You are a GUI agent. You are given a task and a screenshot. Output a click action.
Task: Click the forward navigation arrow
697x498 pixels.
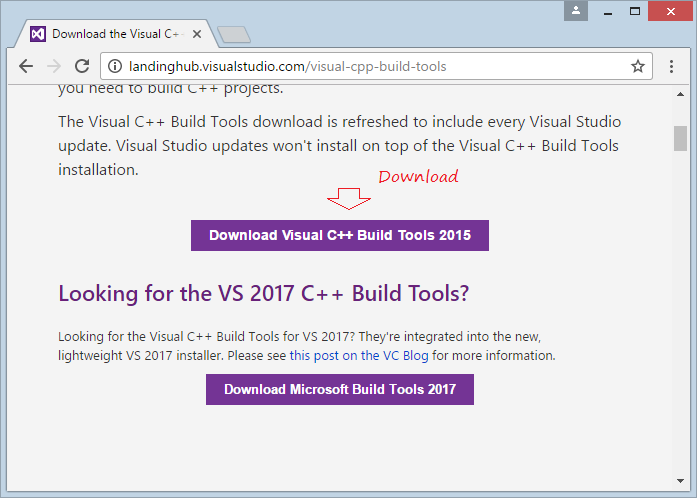pos(54,66)
